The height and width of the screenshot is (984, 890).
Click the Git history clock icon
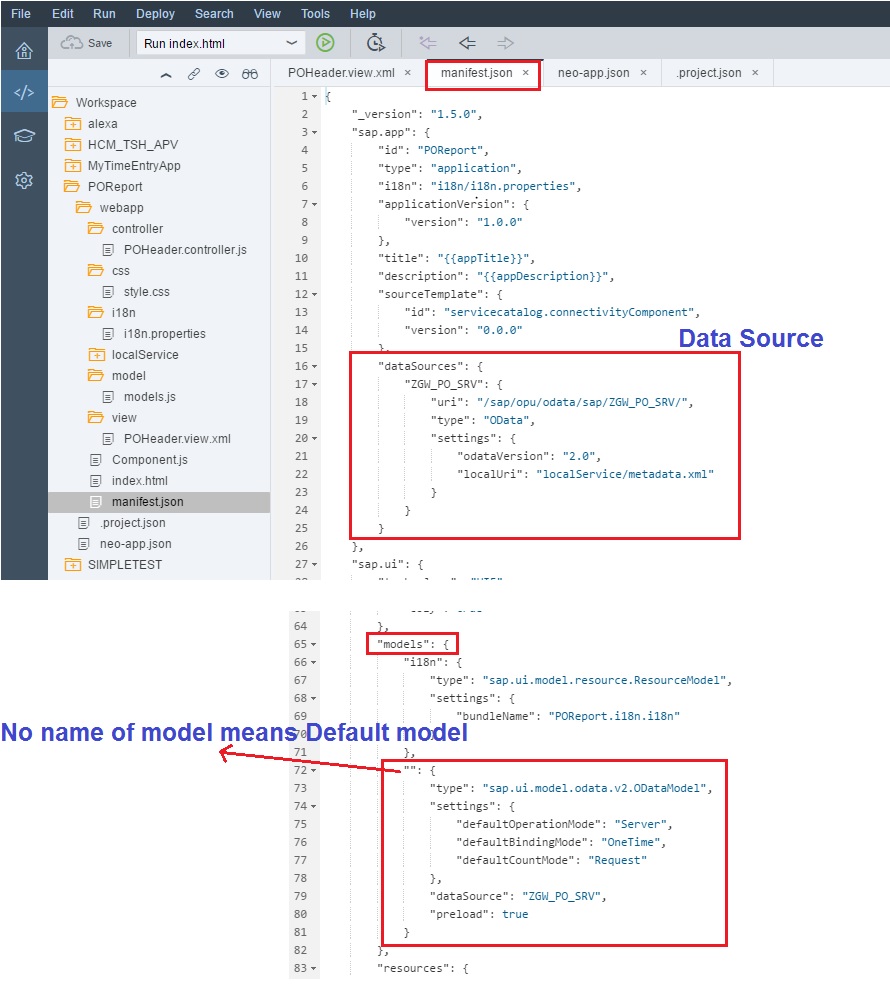pos(375,43)
